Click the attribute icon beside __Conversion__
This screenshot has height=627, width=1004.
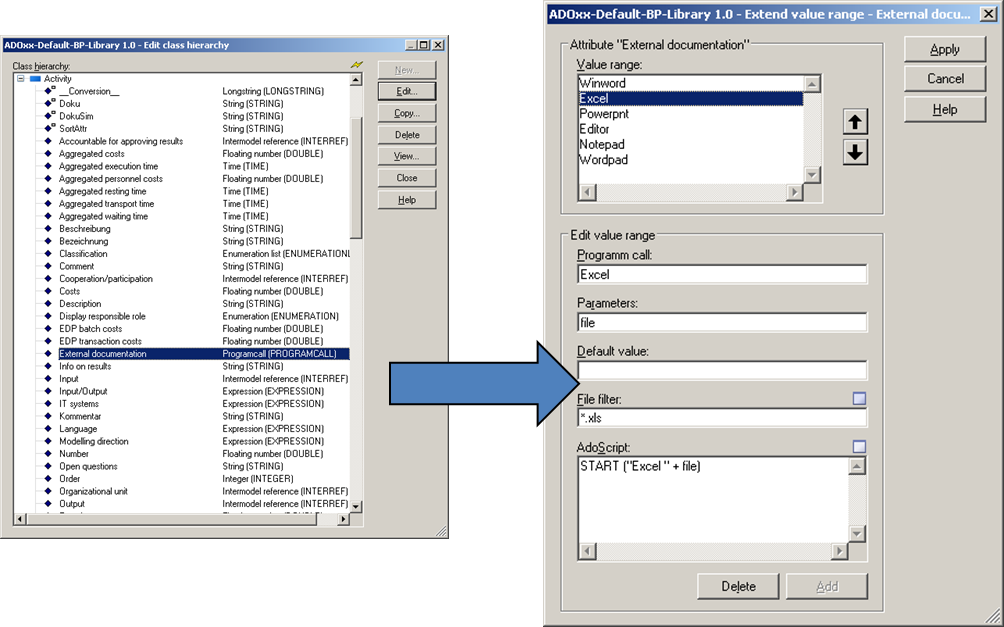(x=49, y=91)
